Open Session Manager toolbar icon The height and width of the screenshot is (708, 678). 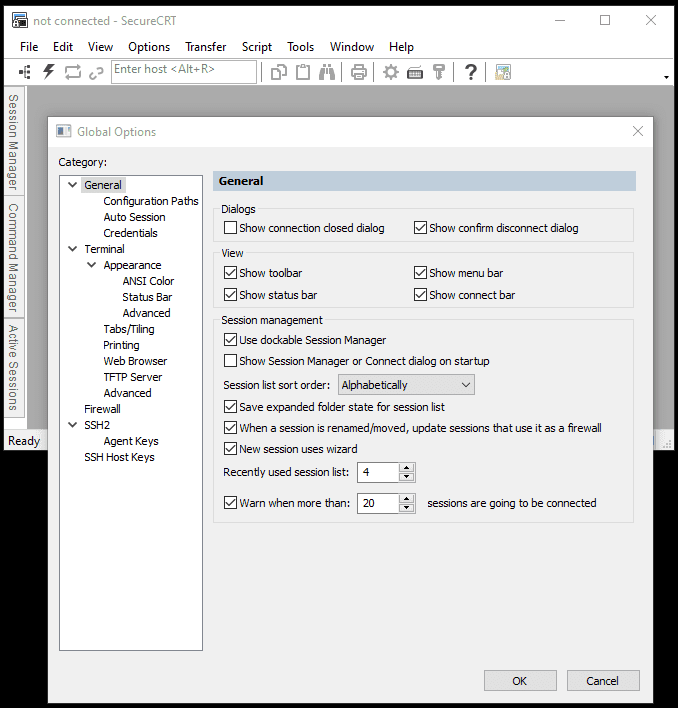coord(25,72)
